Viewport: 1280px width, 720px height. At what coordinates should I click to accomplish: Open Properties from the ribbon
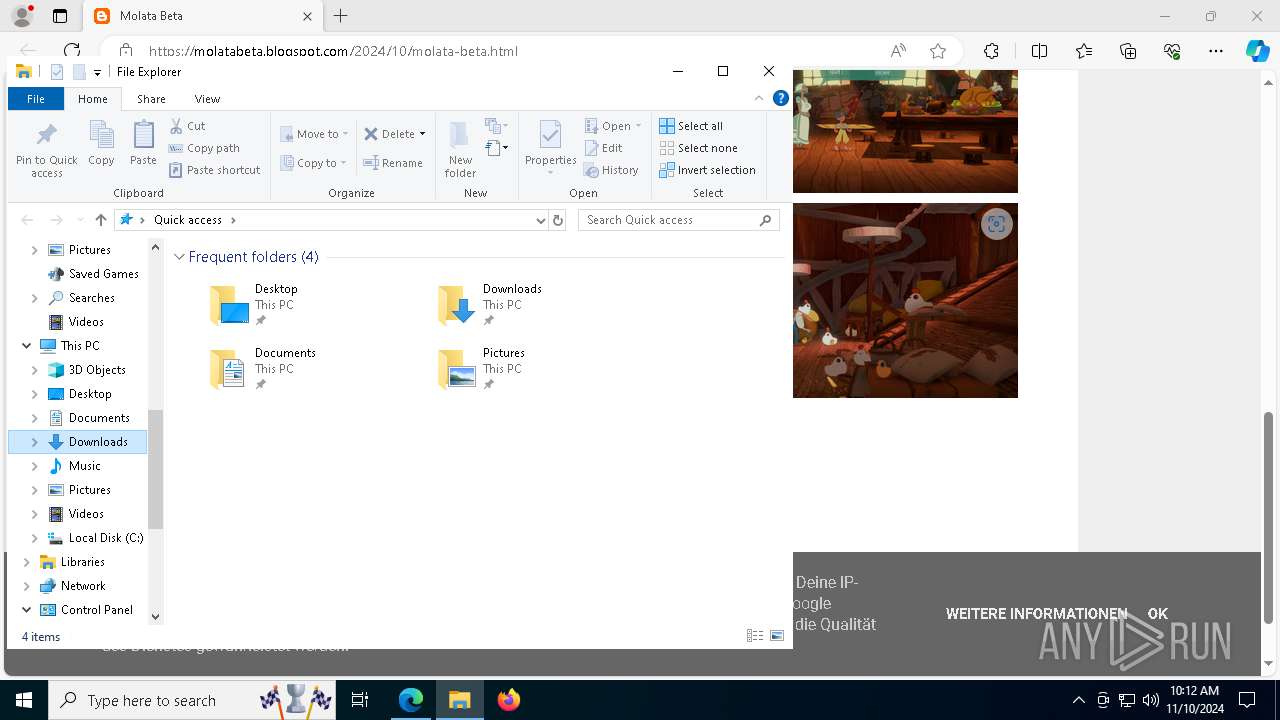click(x=551, y=146)
